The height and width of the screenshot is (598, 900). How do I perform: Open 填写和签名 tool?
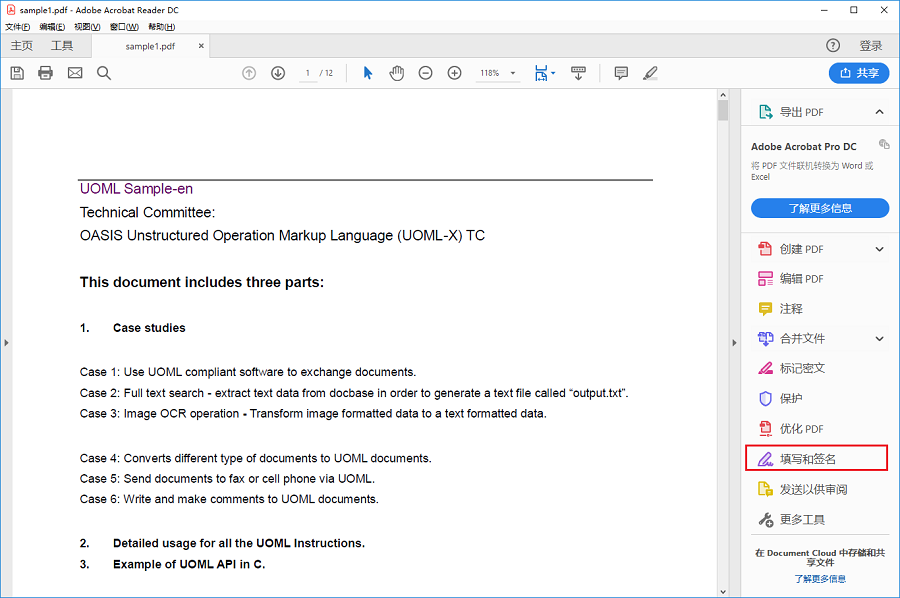816,459
